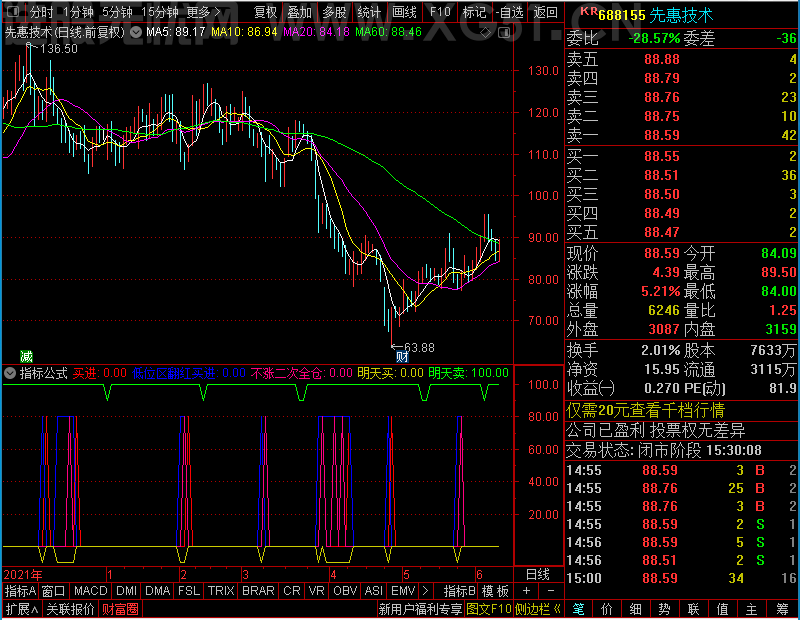
Task: Open the 联 linked tab
Action: pyautogui.click(x=693, y=609)
